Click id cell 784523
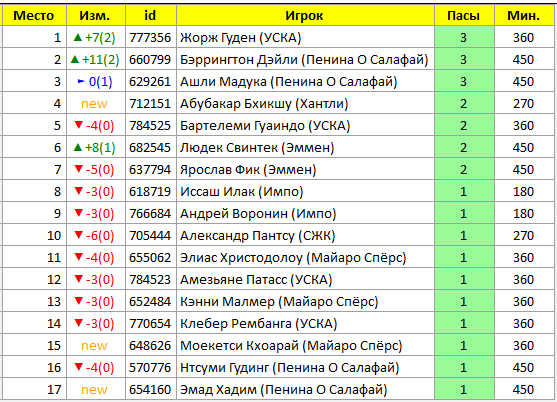The width and height of the screenshot is (557, 402). tap(150, 280)
